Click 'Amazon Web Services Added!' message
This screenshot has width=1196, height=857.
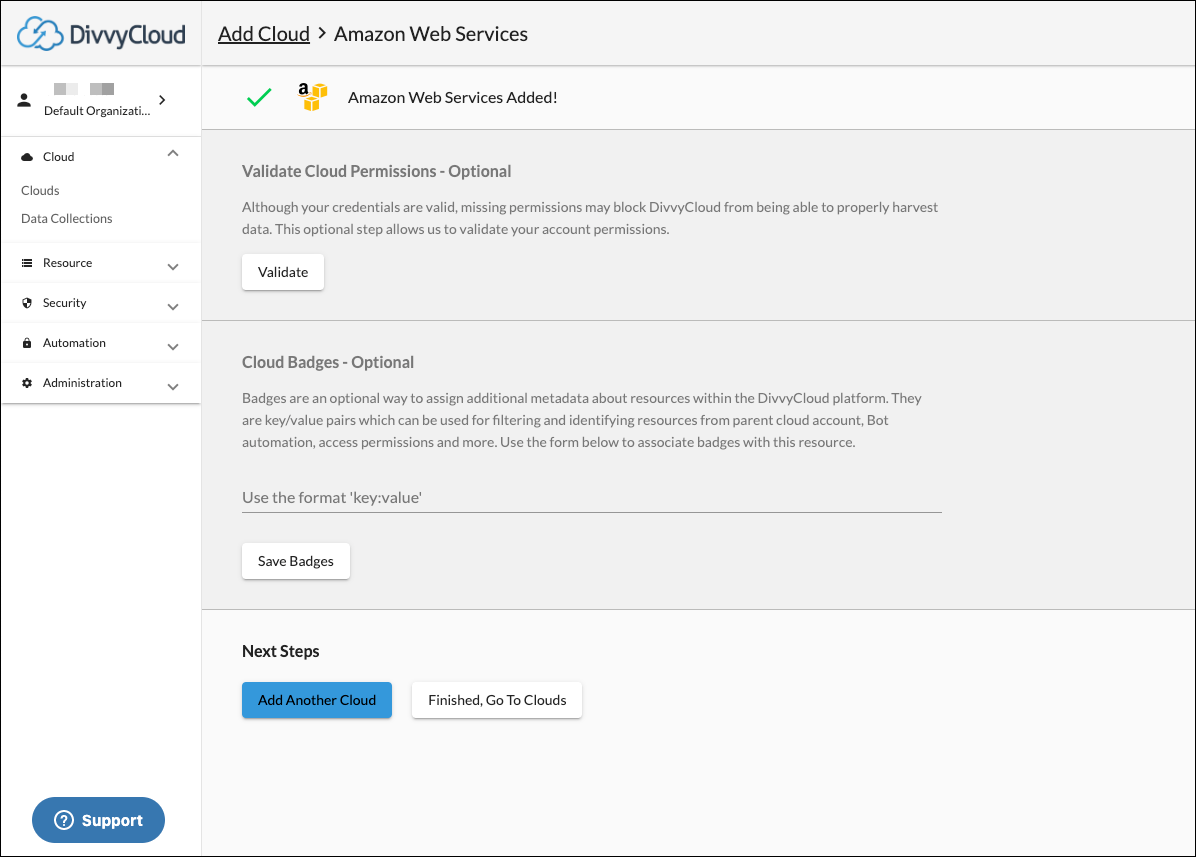[453, 98]
